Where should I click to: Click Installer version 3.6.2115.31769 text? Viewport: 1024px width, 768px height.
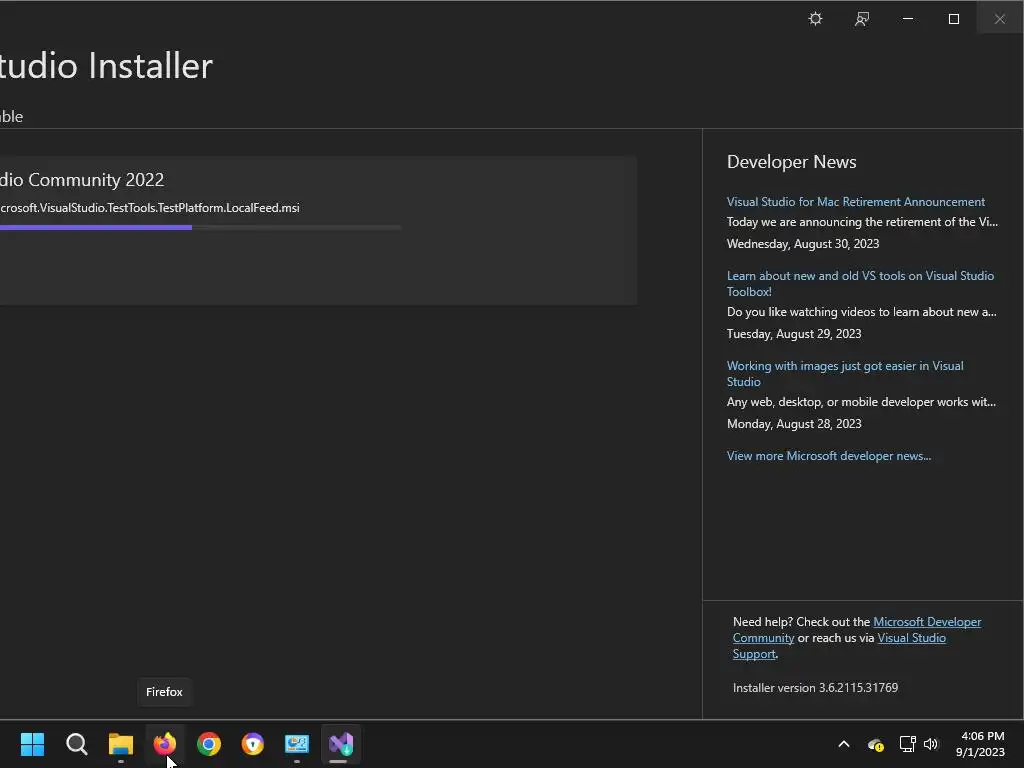[x=815, y=688]
